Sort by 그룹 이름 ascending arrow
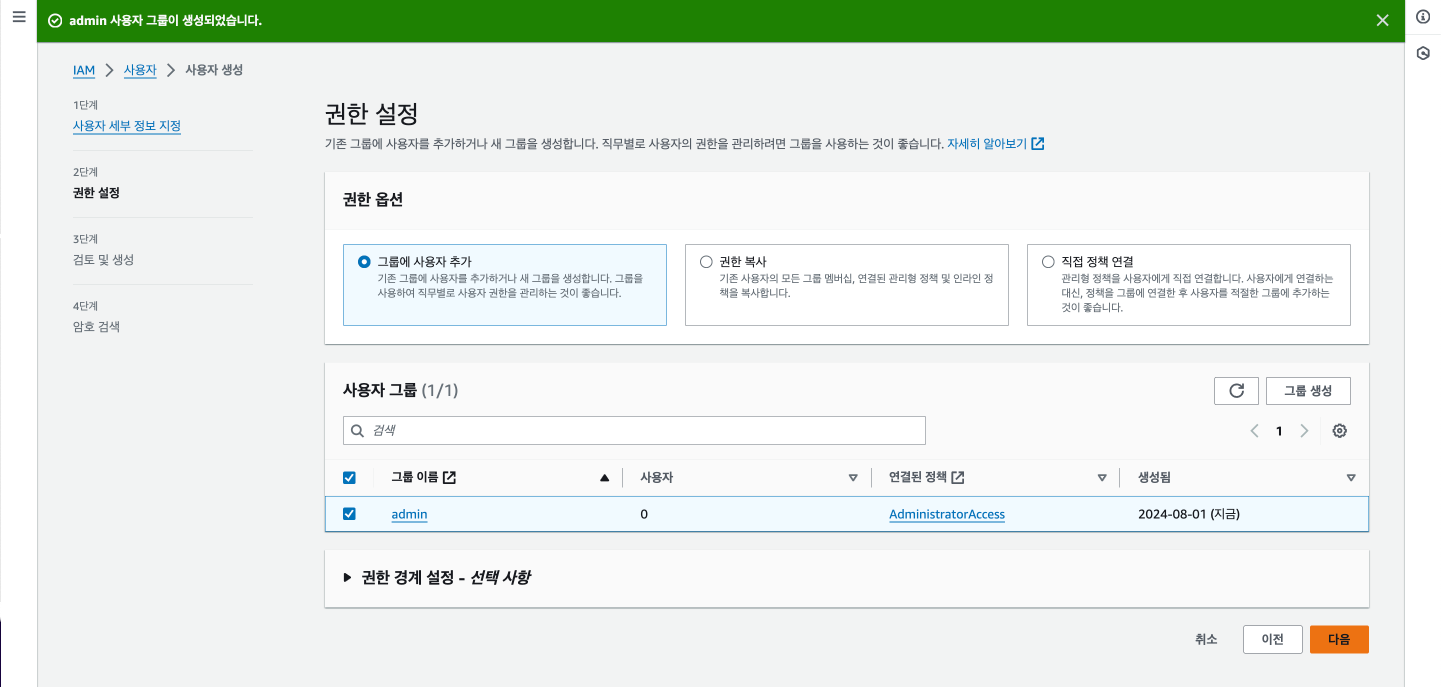The image size is (1441, 687). 604,478
